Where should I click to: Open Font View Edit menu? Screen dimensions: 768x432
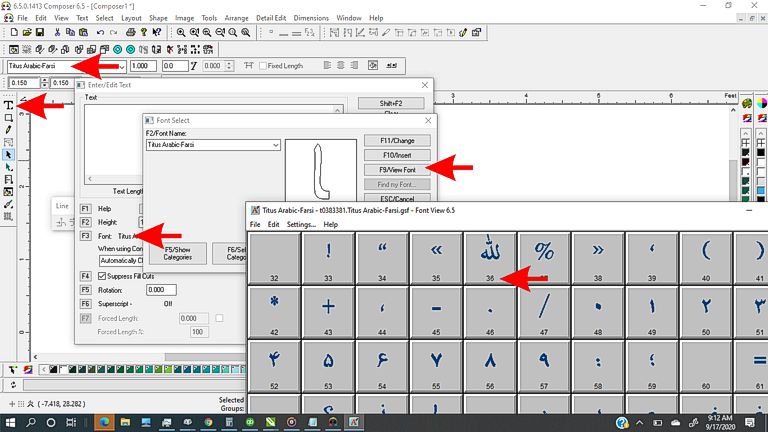273,224
